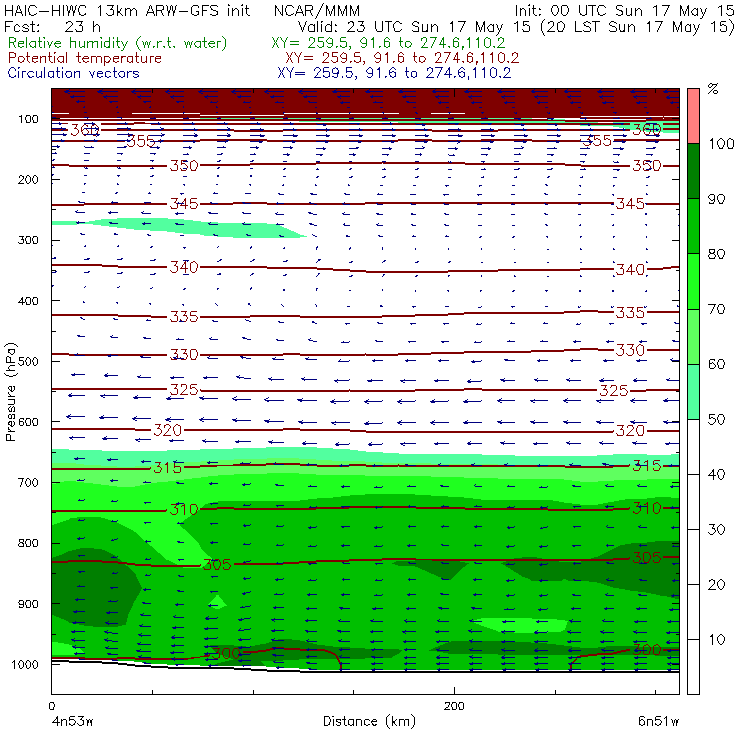740x740 pixels.
Task: Click the '%' unit above the colorbar
Action: point(713,89)
